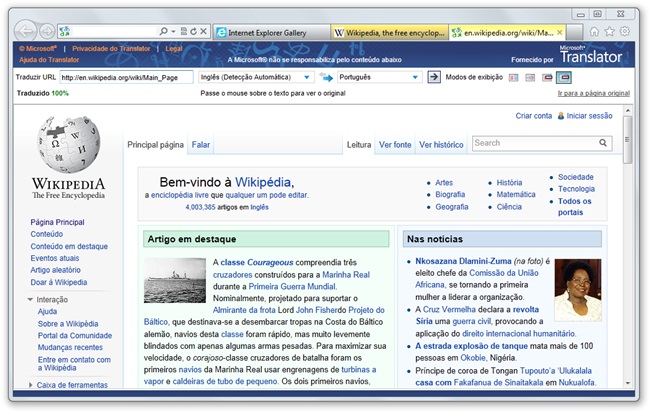Click the Wikipedia Search input field

[535, 143]
